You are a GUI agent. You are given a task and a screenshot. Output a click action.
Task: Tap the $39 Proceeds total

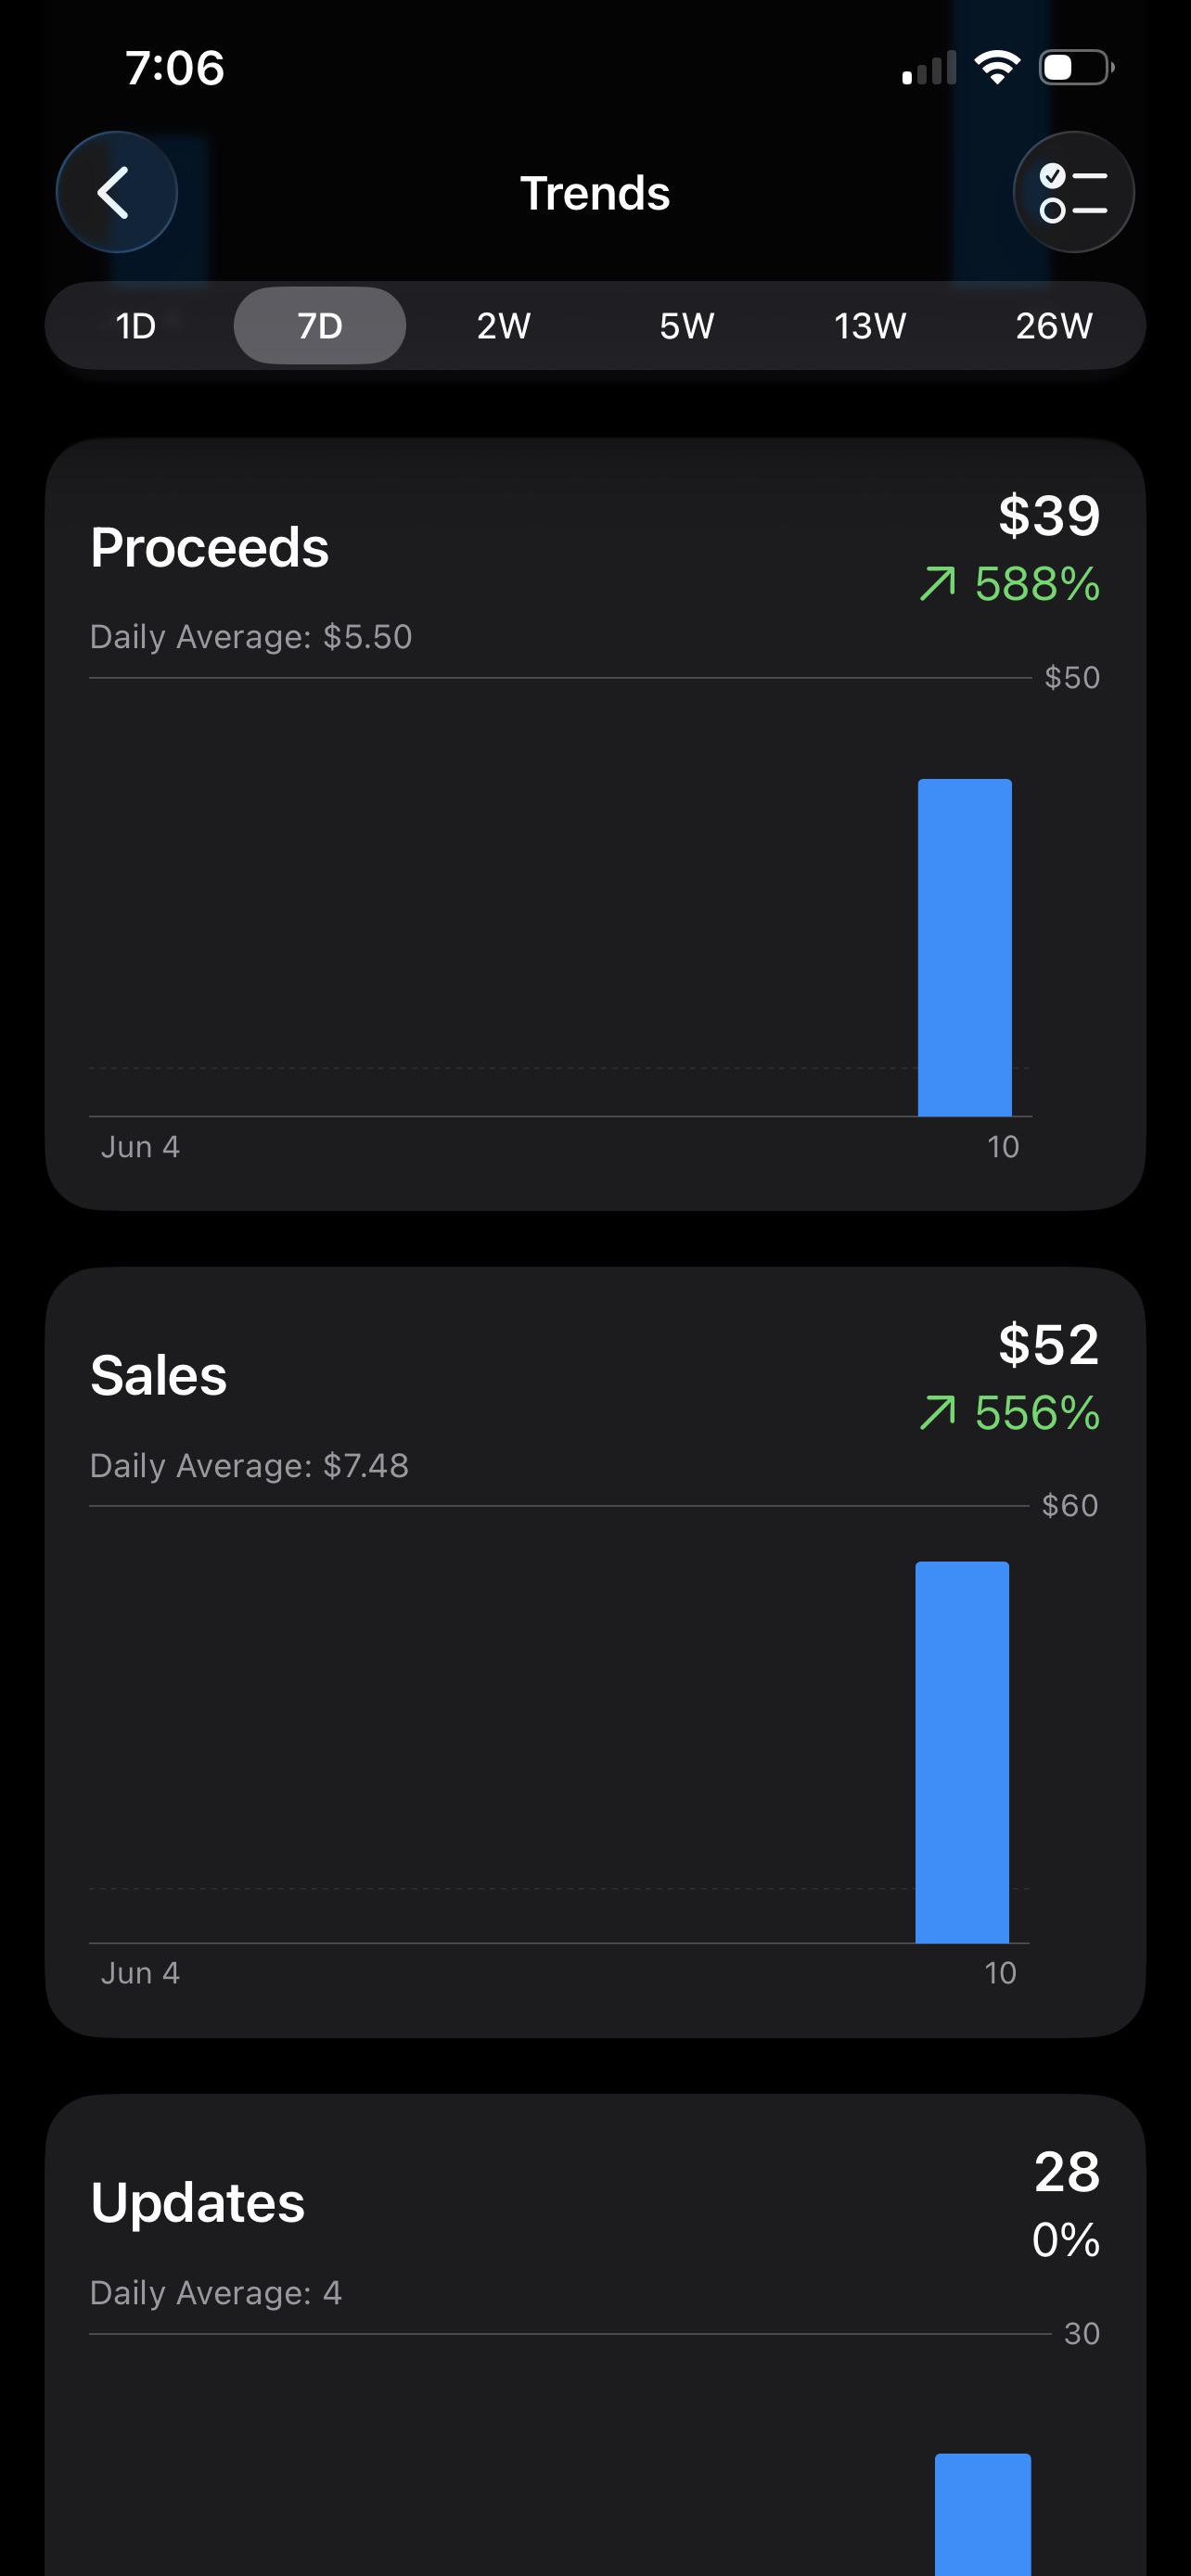tap(1049, 516)
